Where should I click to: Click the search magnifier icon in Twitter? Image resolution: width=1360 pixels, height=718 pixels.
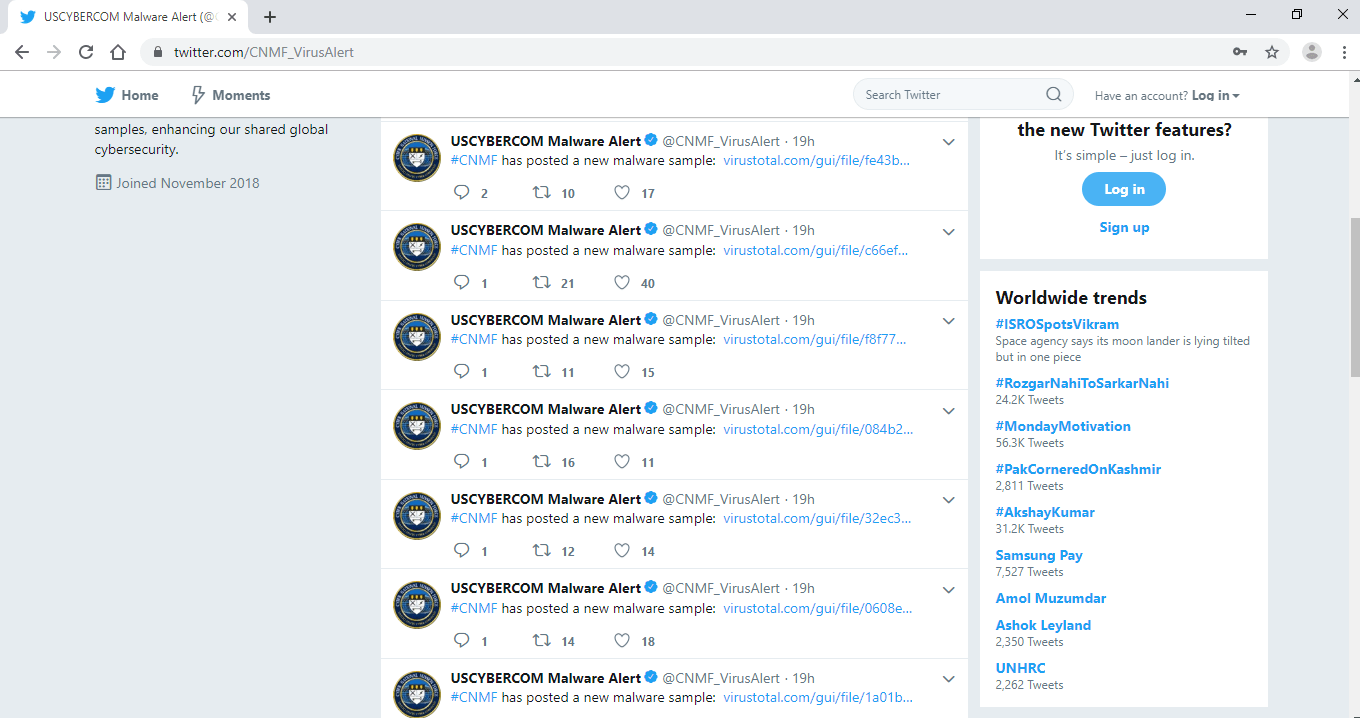coord(1053,95)
